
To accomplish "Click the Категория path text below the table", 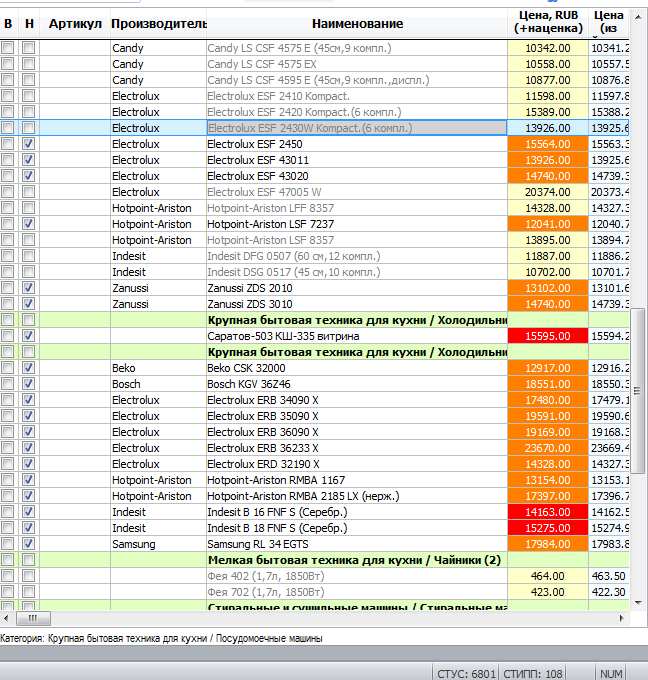I will [161, 638].
